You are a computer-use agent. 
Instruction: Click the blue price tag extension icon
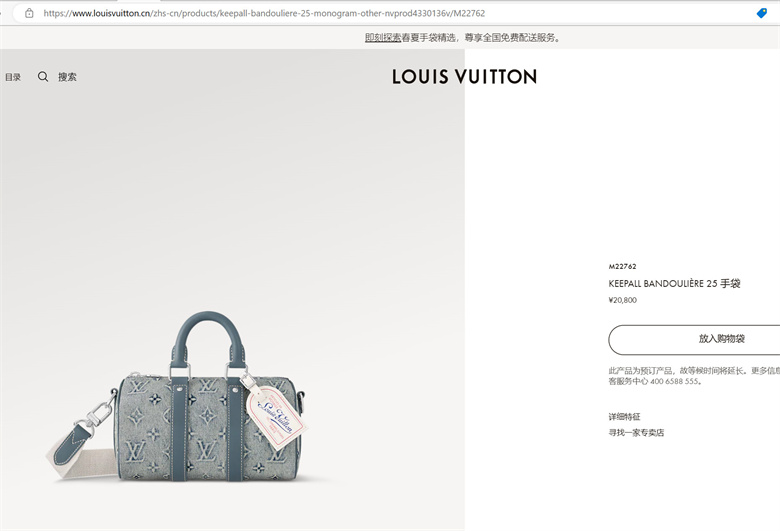[762, 13]
